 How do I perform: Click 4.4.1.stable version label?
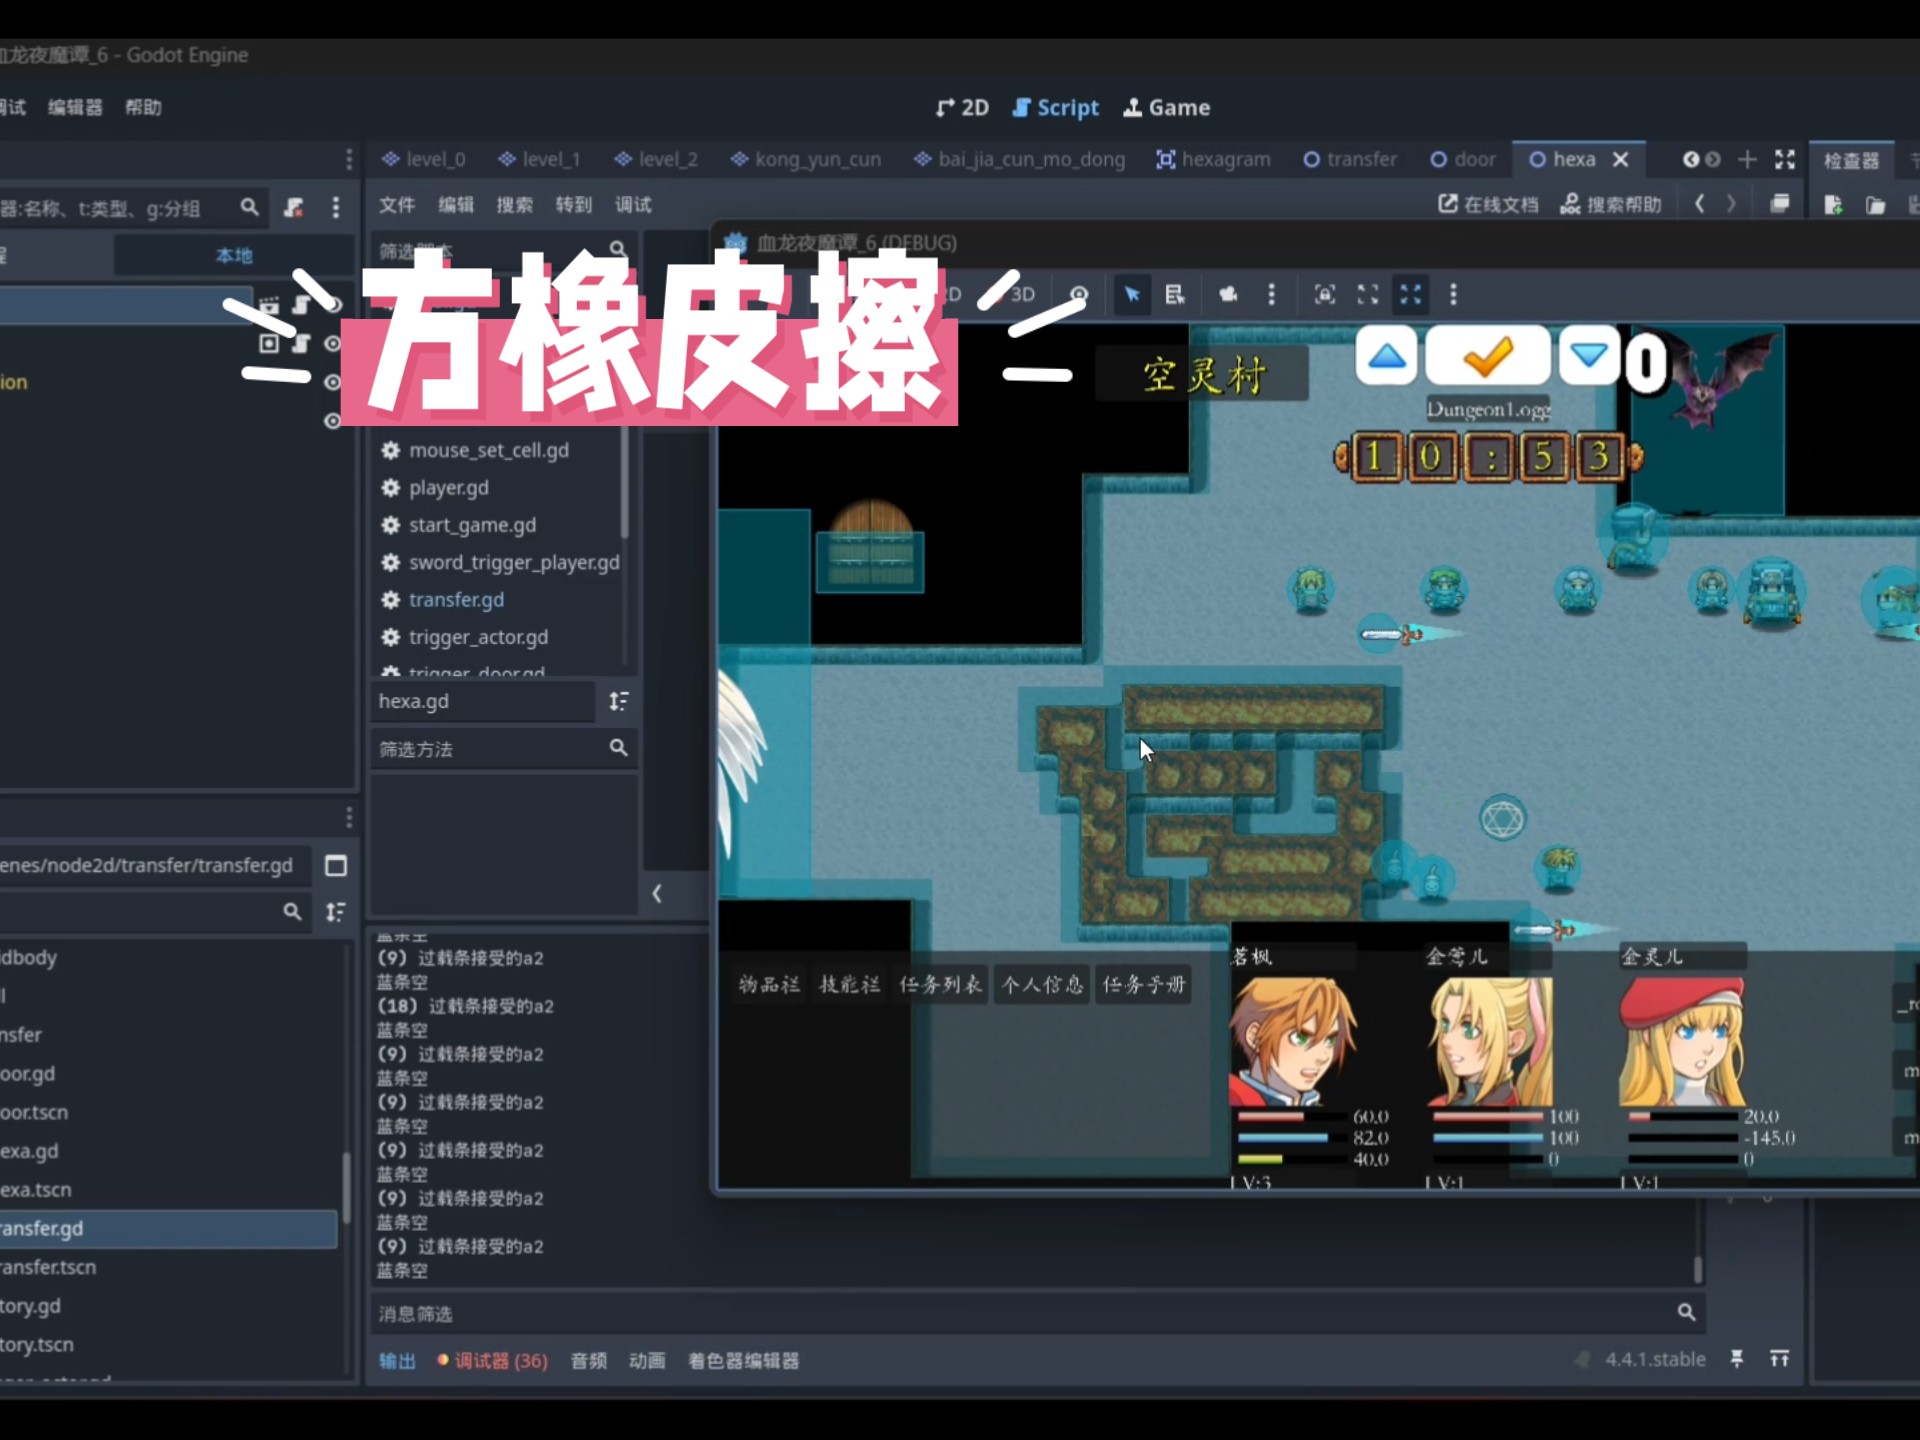click(1655, 1359)
